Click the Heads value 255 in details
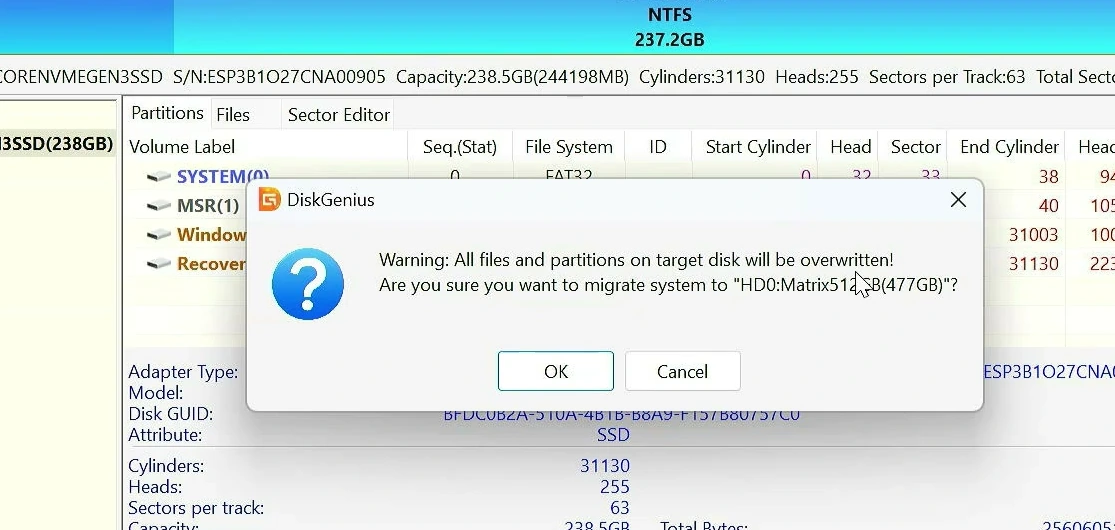 (614, 487)
